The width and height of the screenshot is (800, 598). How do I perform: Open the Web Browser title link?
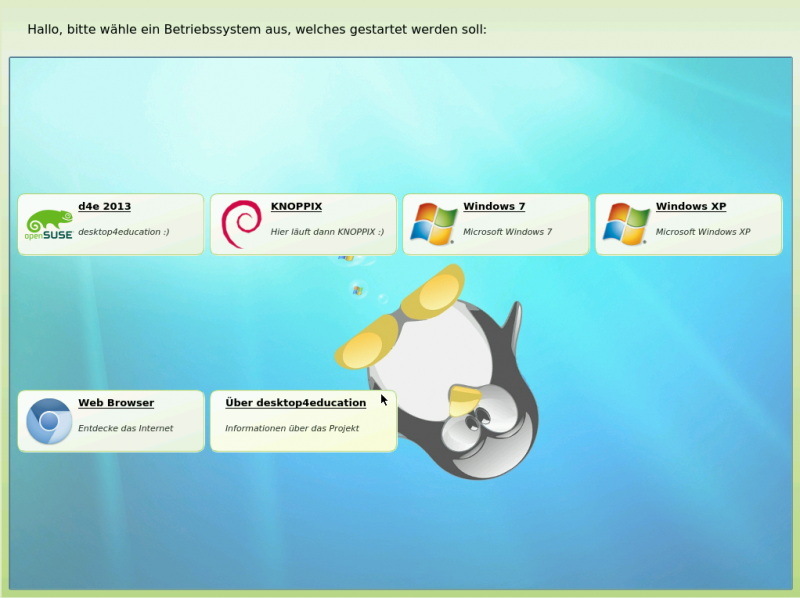tap(116, 403)
